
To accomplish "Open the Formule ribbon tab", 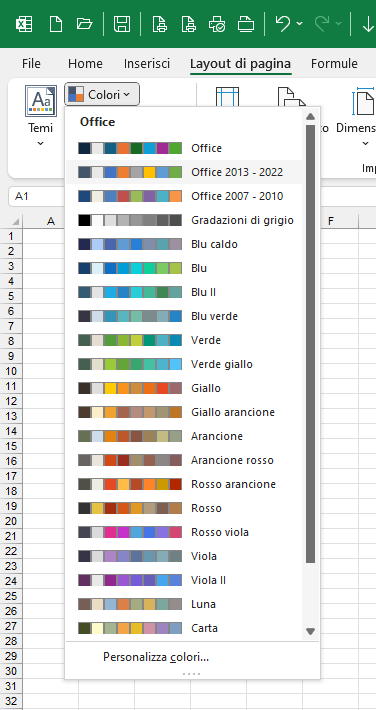I will click(334, 63).
